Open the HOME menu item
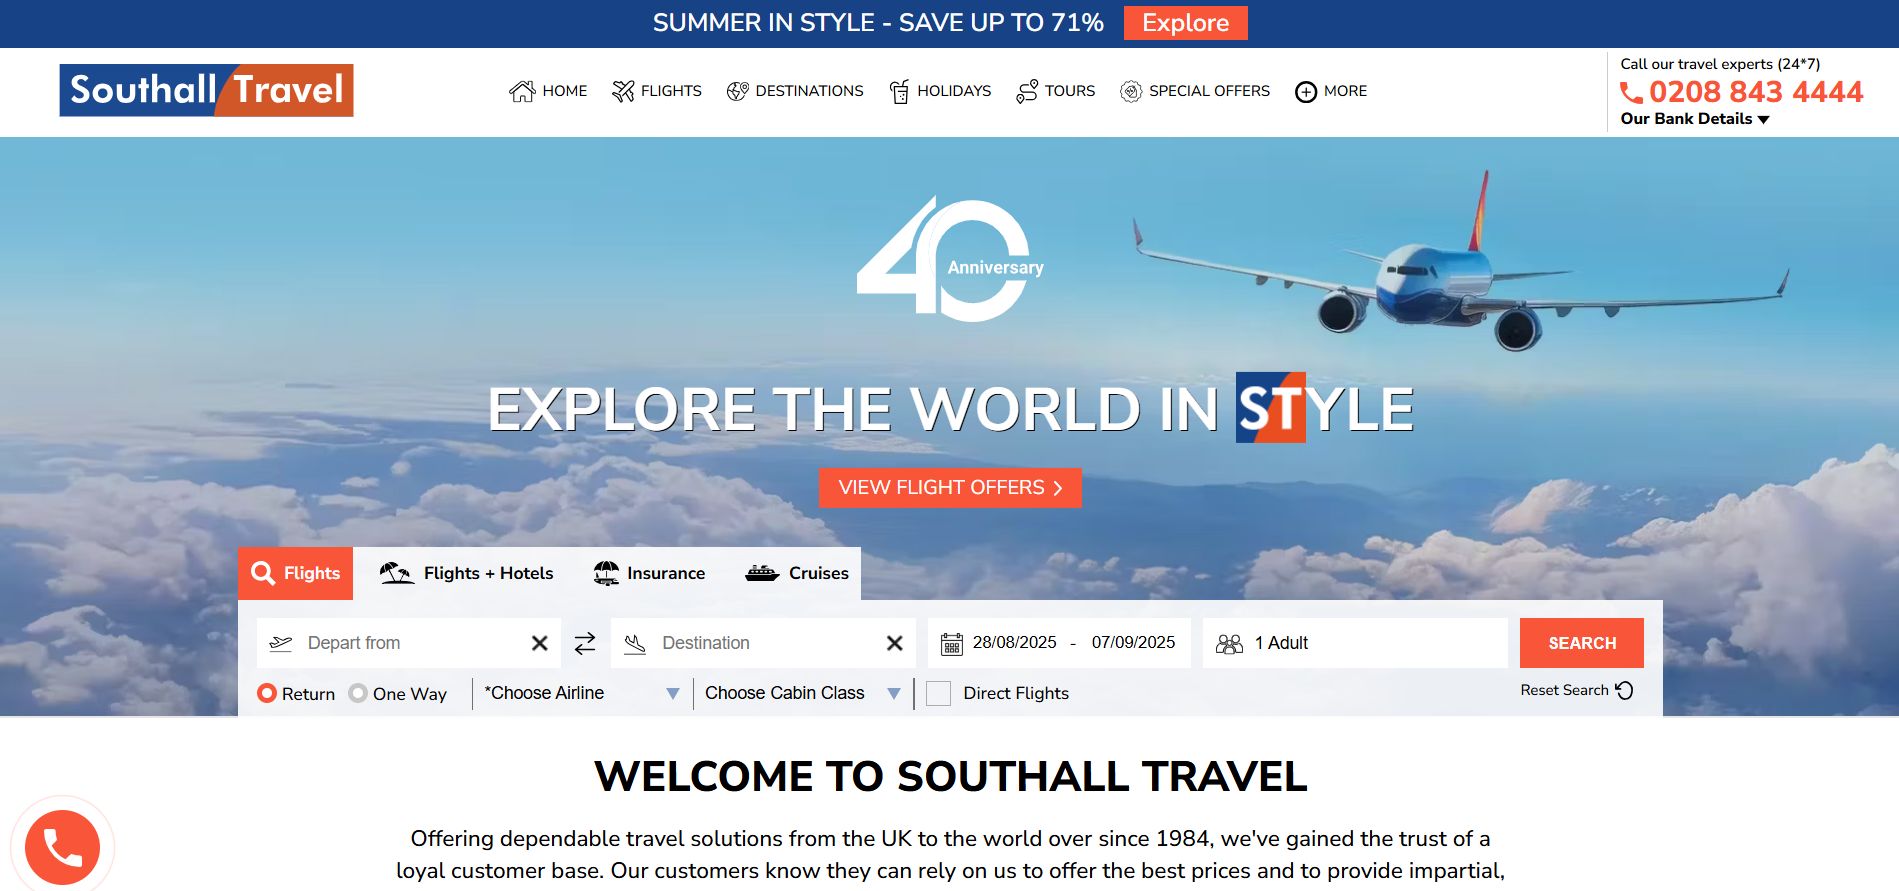The height and width of the screenshot is (891, 1899). 548,91
